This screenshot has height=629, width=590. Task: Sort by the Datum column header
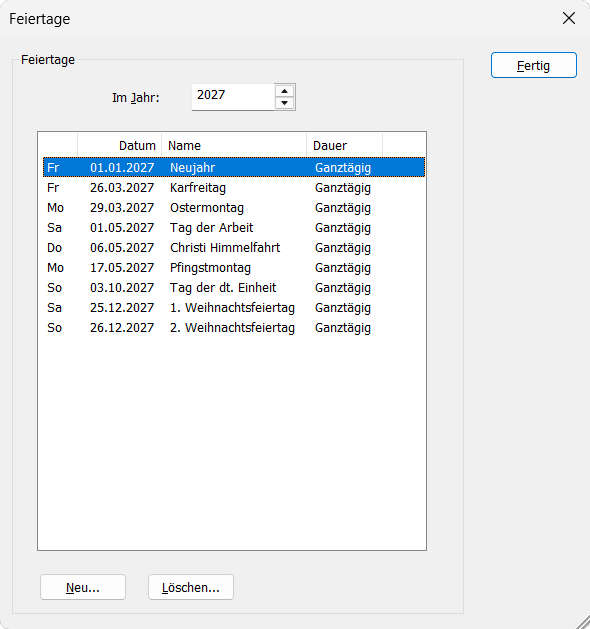coord(120,145)
